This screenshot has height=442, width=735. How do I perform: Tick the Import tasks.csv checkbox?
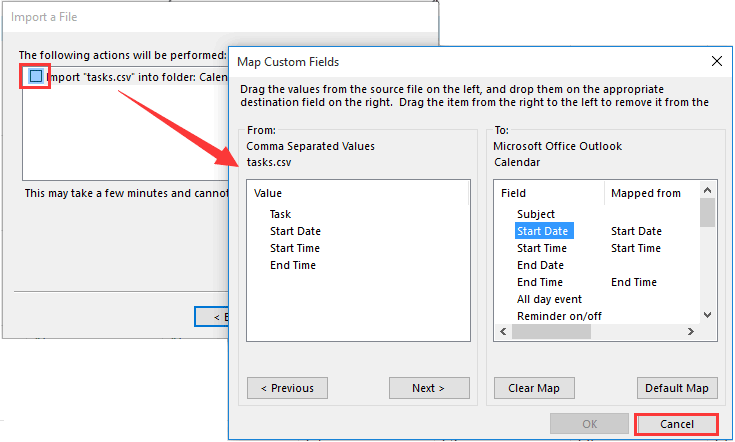coord(36,76)
